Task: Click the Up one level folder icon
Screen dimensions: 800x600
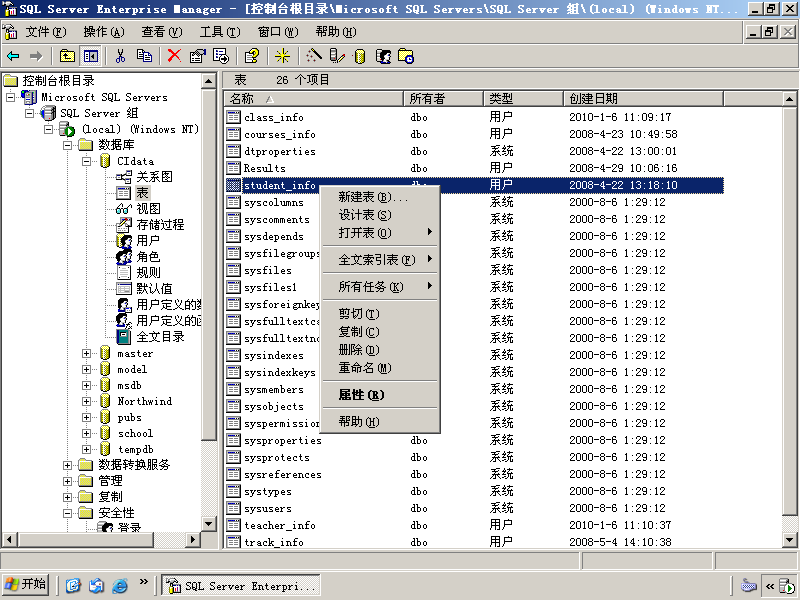Action: pos(67,56)
